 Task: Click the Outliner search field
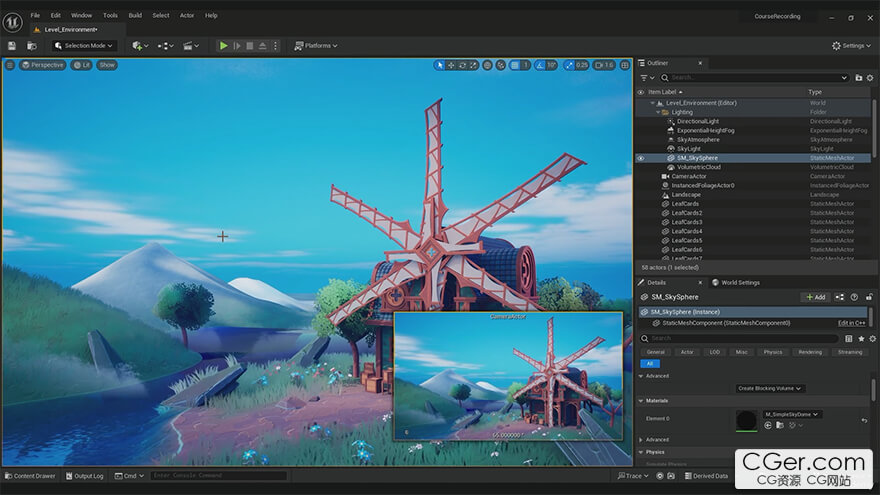pyautogui.click(x=754, y=78)
